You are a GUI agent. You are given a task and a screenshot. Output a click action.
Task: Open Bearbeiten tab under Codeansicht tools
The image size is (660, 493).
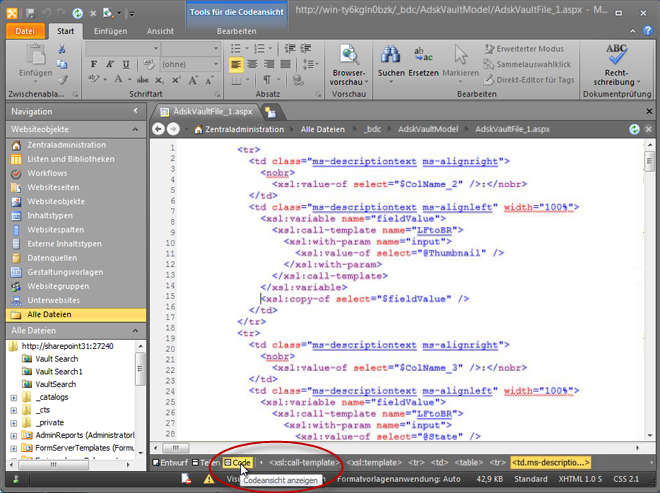(237, 31)
